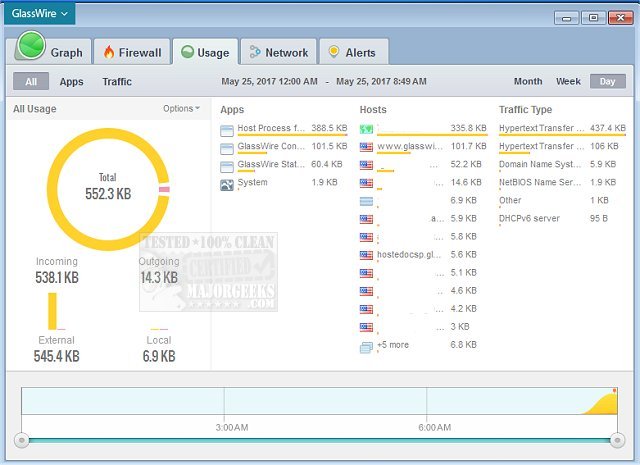Viewport: 640px width, 465px height.
Task: Click the Host Process app icon
Action: (227, 131)
